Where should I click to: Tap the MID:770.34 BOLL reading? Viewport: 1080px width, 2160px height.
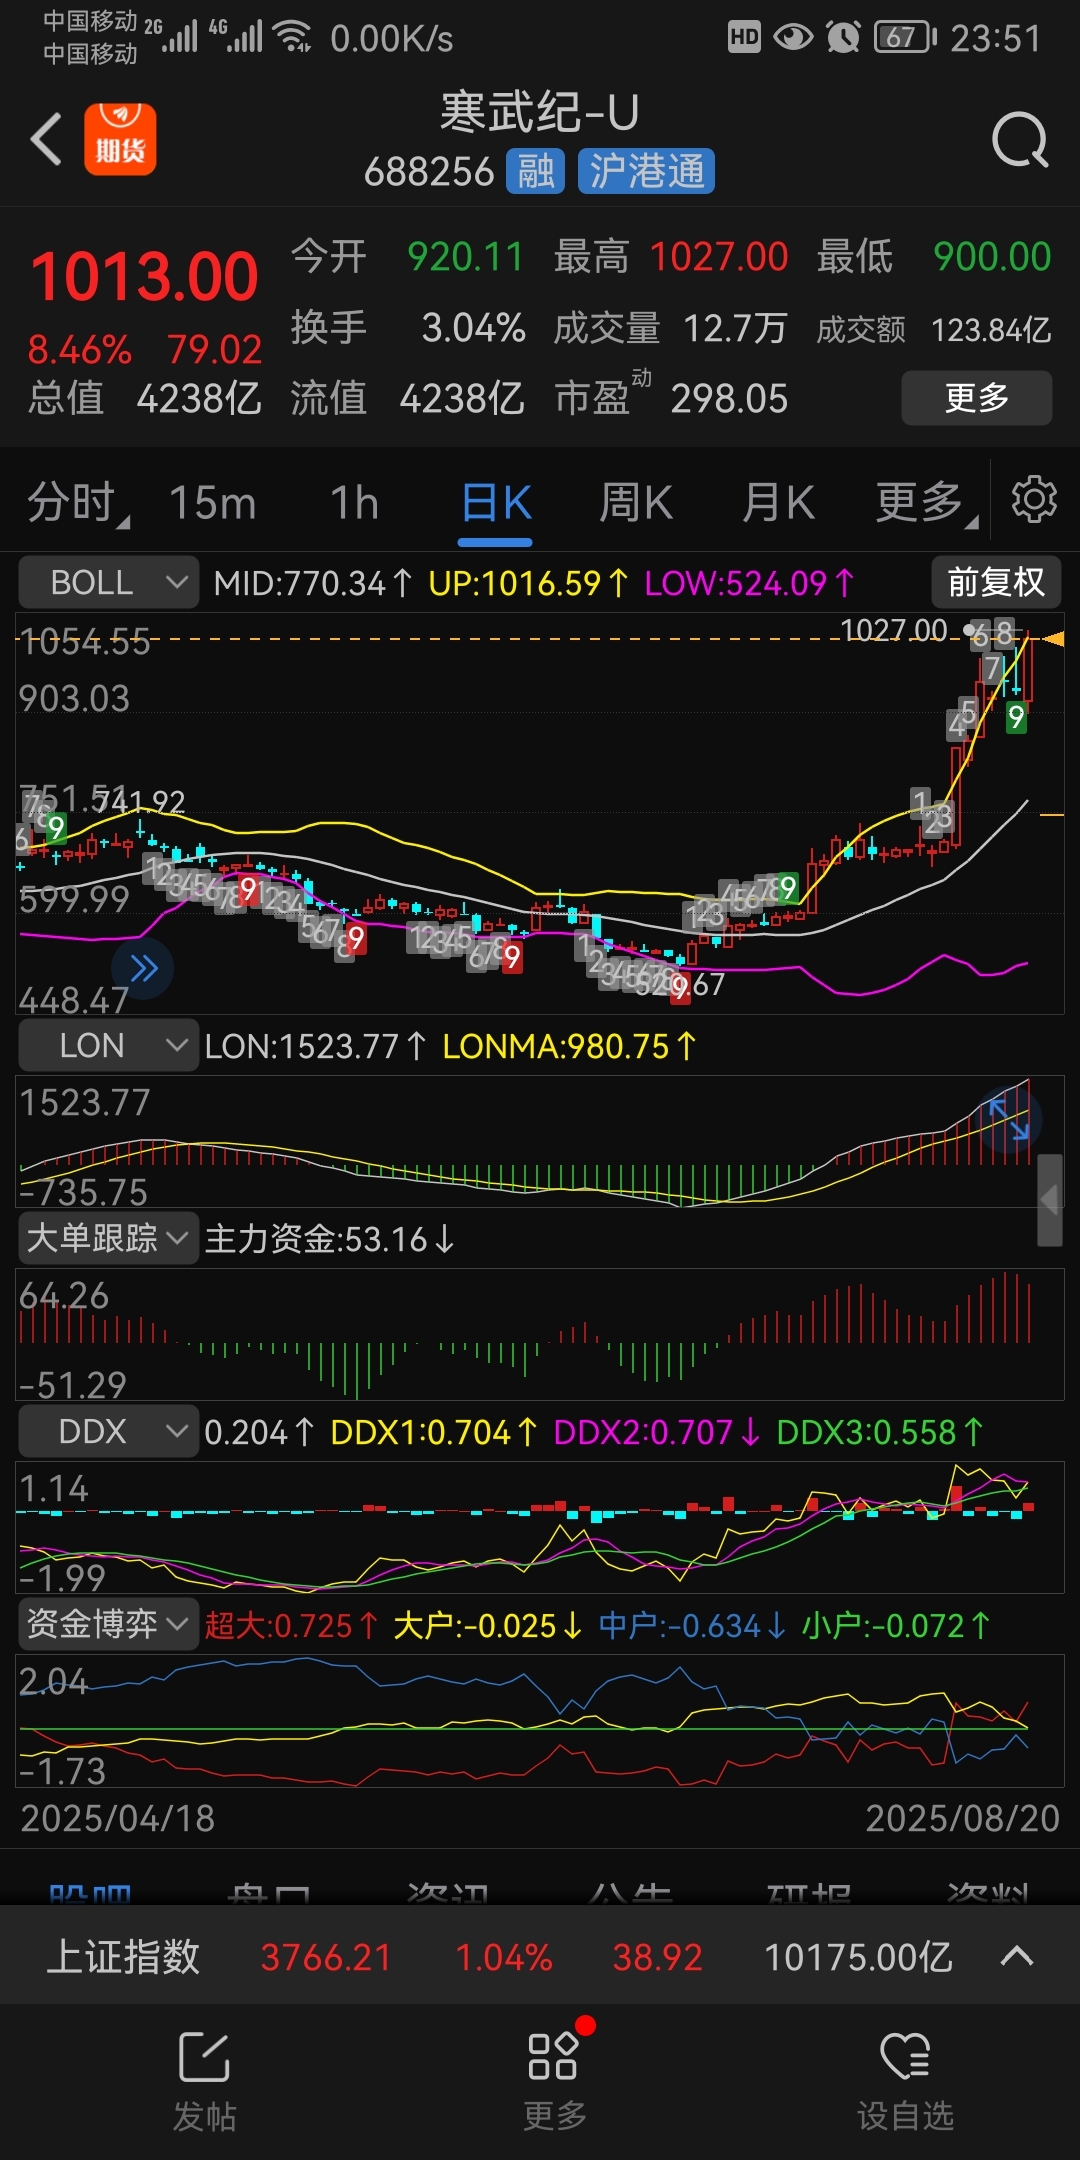coord(312,583)
